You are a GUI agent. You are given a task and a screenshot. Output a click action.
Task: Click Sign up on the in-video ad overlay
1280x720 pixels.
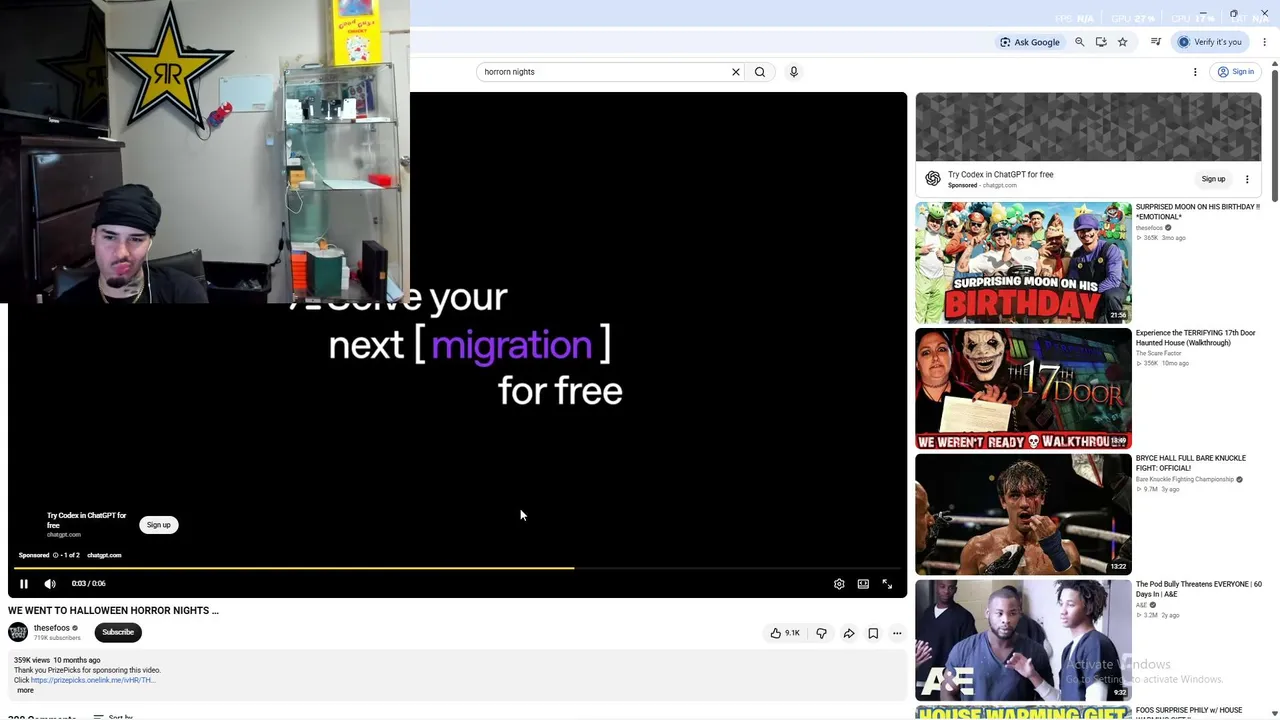pos(159,525)
